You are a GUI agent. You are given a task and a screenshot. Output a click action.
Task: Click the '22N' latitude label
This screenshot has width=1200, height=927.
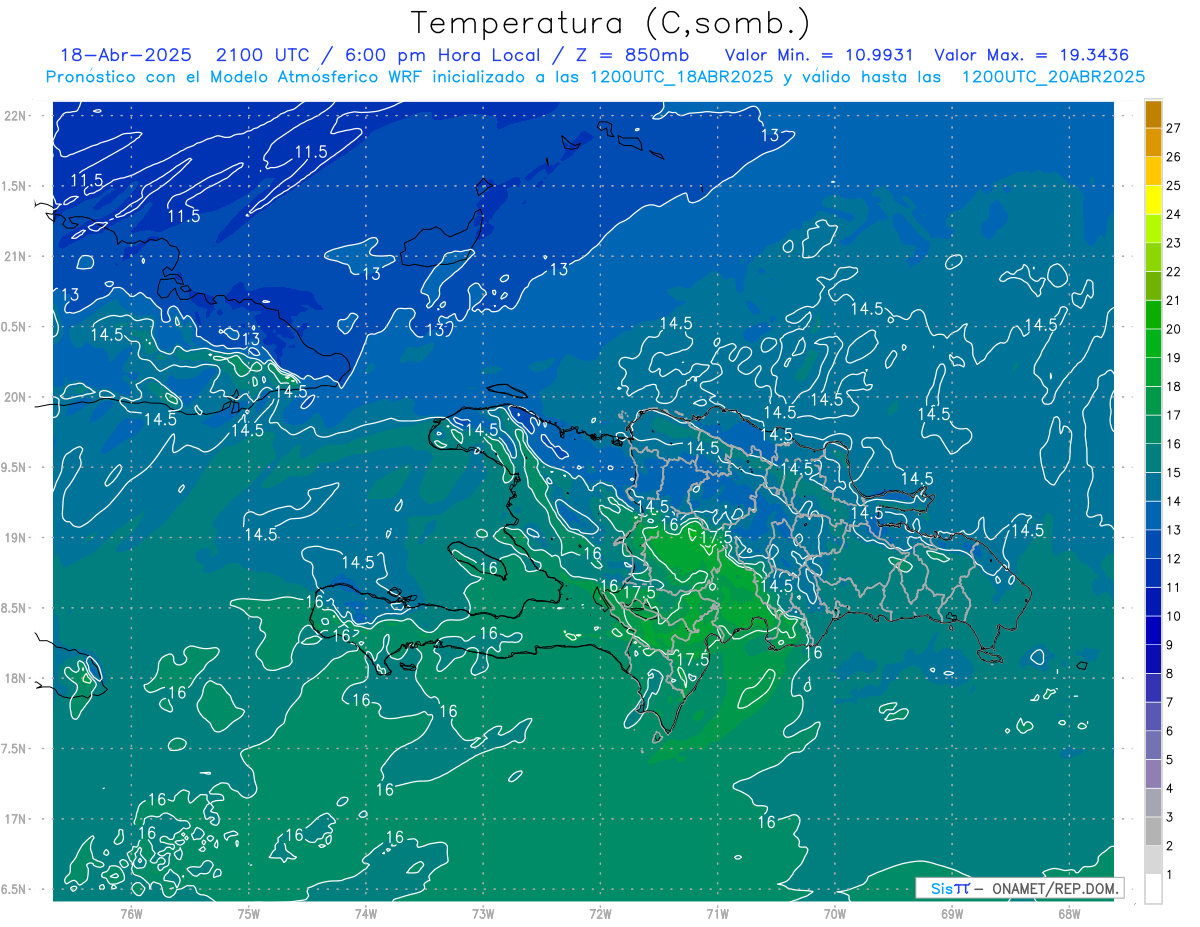pos(17,115)
